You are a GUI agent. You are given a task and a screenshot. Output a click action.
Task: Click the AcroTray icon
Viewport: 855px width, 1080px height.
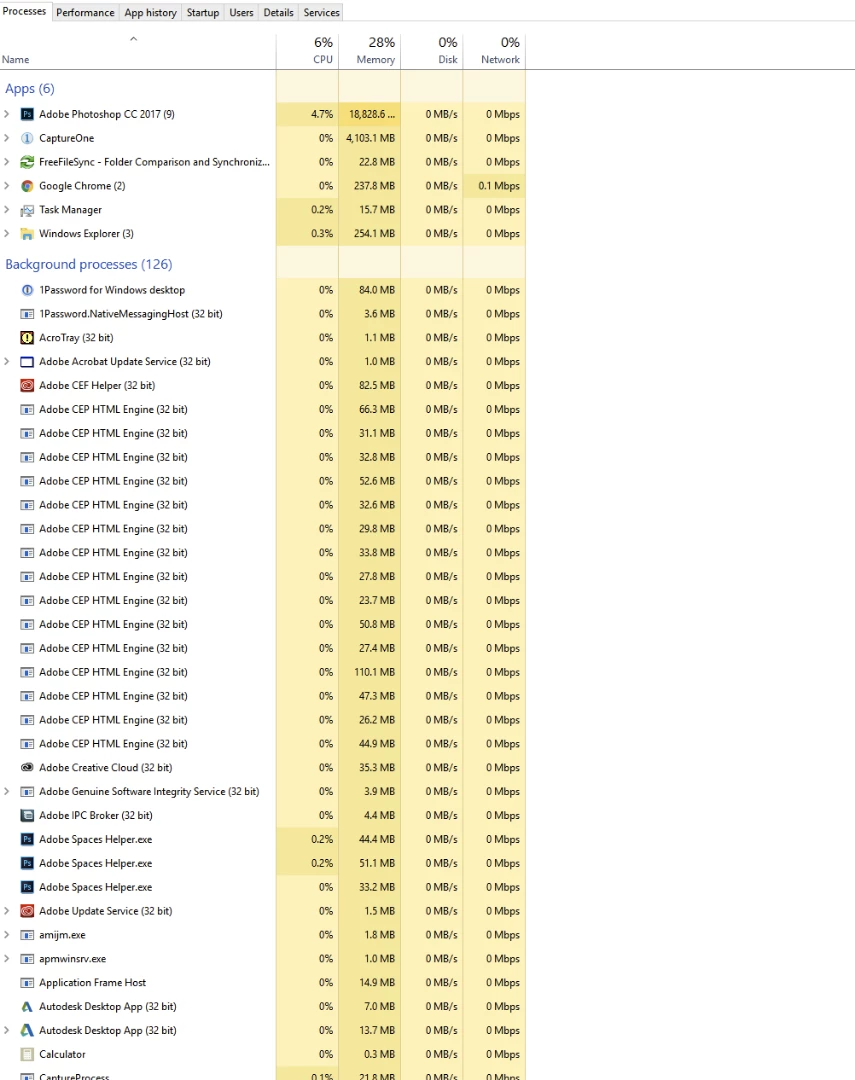(27, 338)
